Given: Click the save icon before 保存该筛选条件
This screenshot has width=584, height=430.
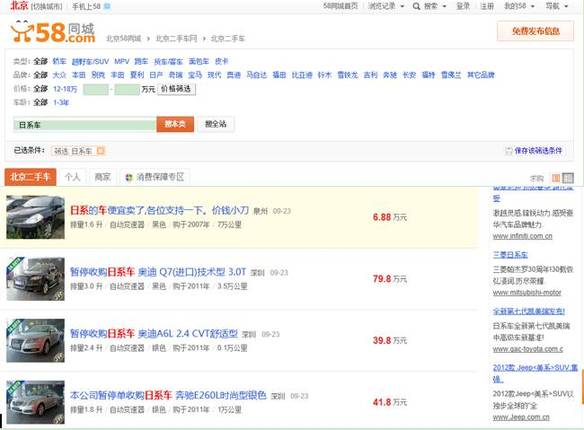Looking at the screenshot, I should point(508,151).
